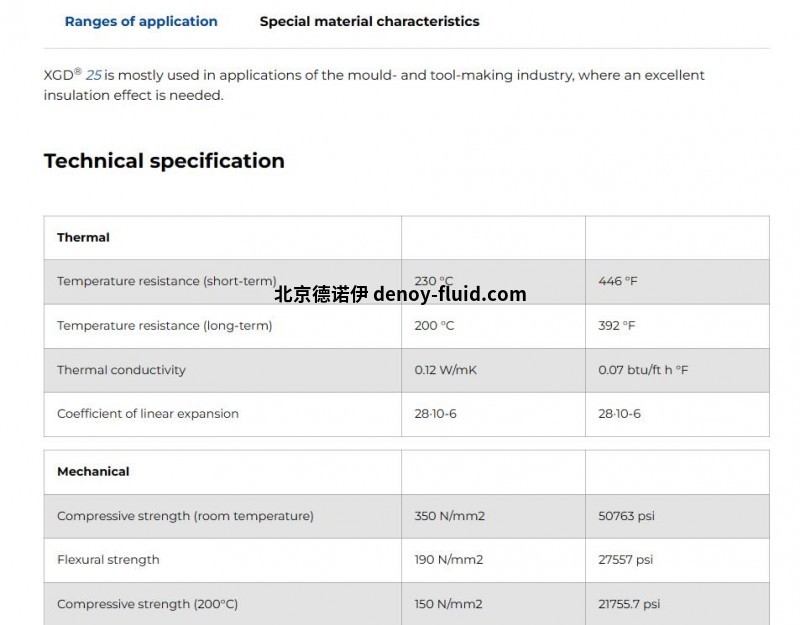Click Compressive strength (room temperature) label
This screenshot has width=800, height=625.
click(185, 516)
